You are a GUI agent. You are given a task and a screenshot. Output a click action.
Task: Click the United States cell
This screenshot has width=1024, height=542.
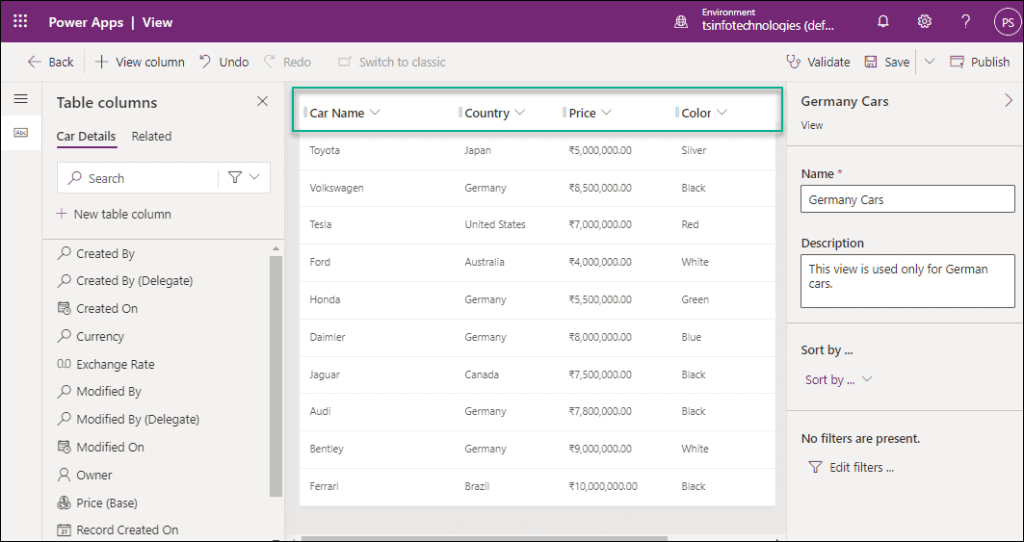tap(495, 225)
